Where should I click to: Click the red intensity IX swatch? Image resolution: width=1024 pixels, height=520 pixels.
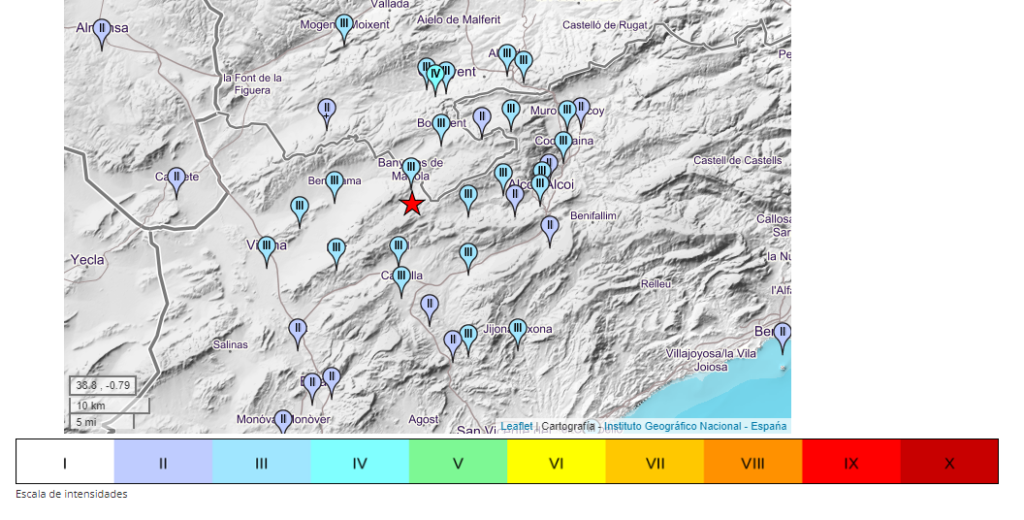(850, 463)
